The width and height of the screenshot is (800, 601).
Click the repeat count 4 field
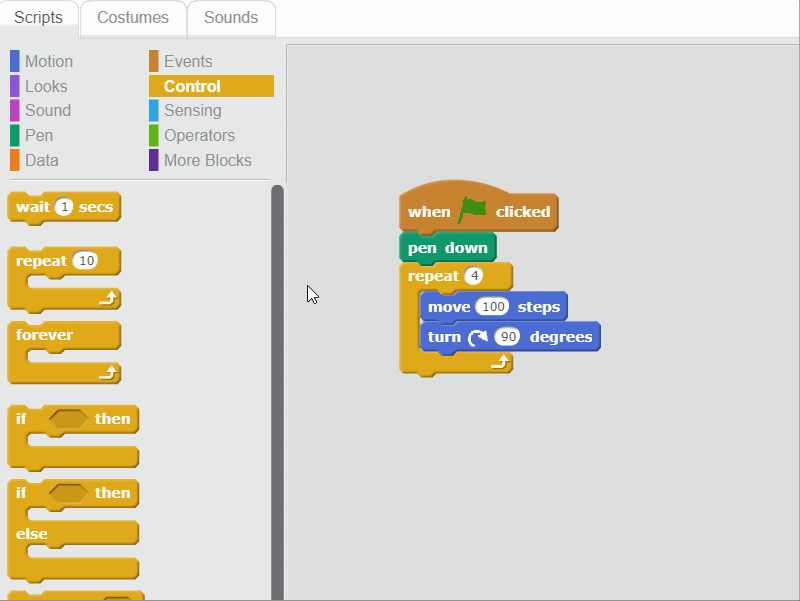(474, 276)
